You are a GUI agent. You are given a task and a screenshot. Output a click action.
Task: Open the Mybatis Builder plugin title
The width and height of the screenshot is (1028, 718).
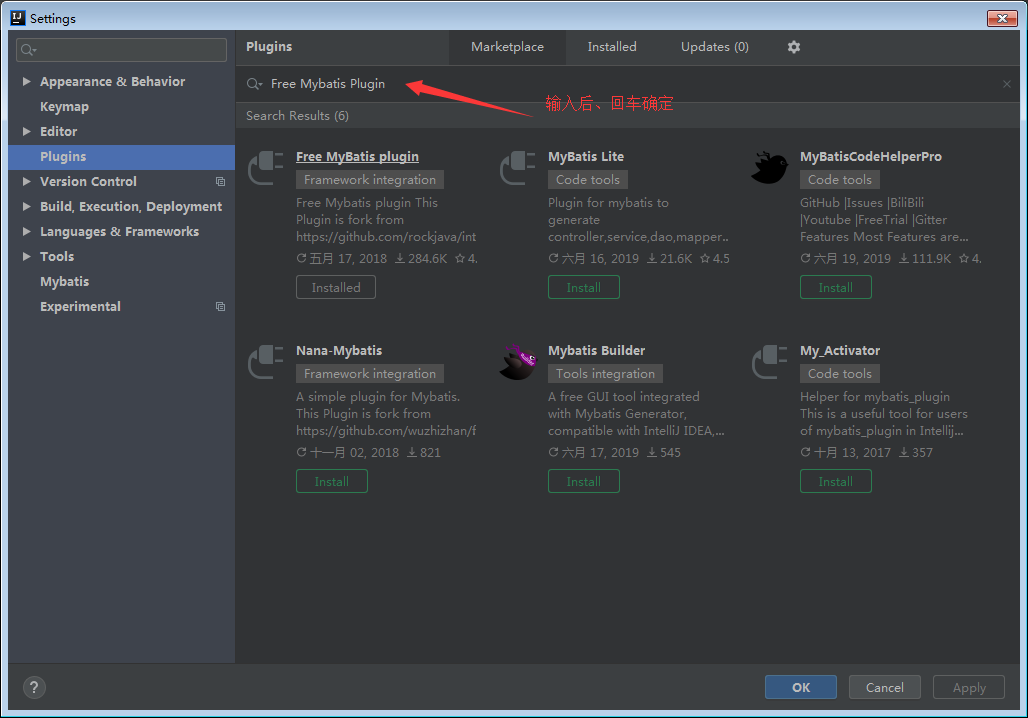click(x=597, y=351)
